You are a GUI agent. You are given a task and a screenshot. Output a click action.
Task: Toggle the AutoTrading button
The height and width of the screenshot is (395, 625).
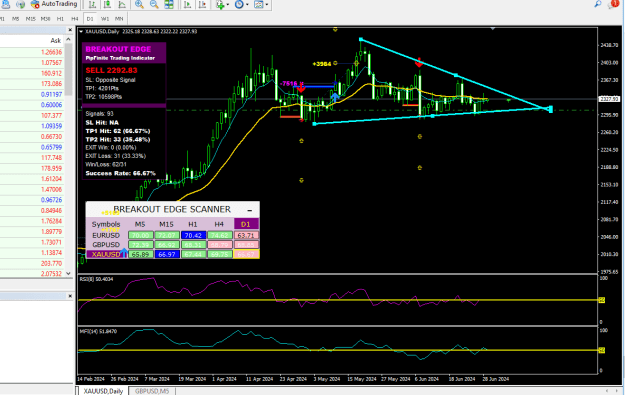pyautogui.click(x=54, y=4)
